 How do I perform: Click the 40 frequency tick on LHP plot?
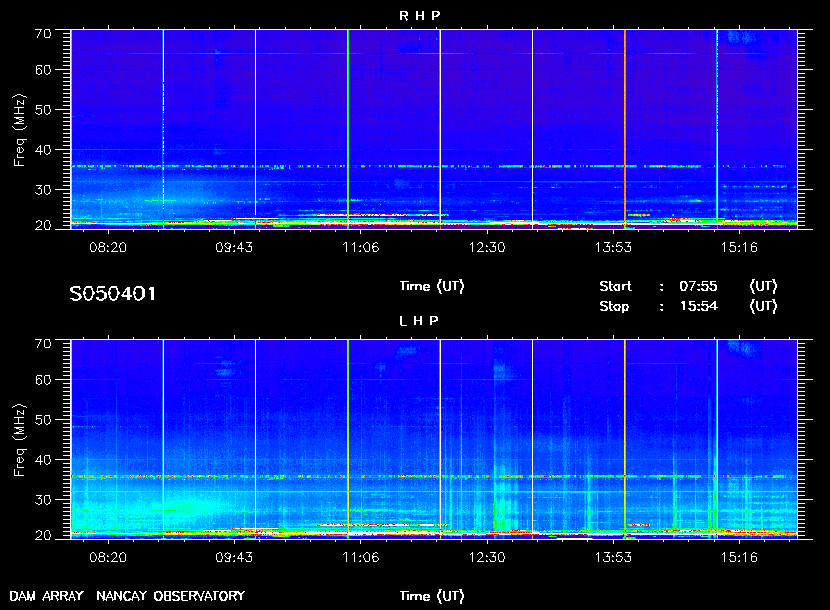[43, 460]
